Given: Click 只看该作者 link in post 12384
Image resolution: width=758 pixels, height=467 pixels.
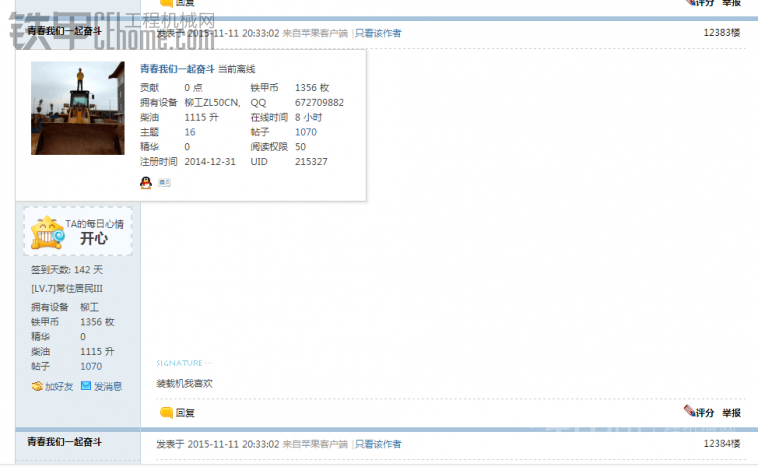Looking at the screenshot, I should [x=378, y=444].
